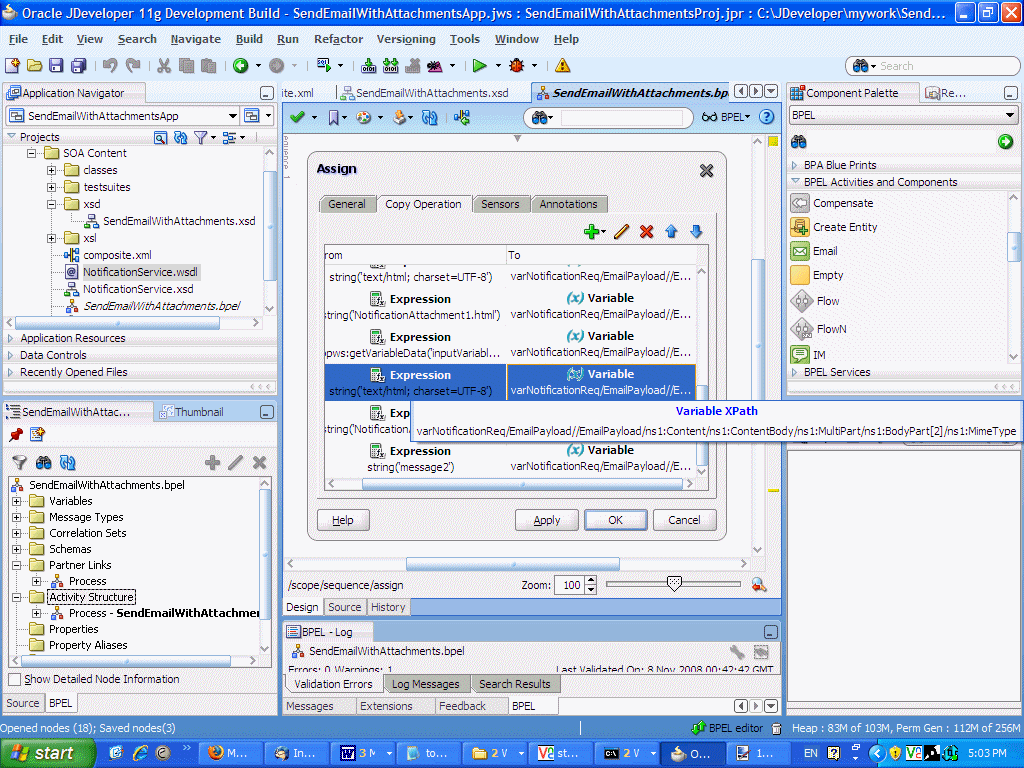Click the green Validate checkmark in BPEL editor
Image resolution: width=1024 pixels, height=768 pixels.
pos(298,117)
